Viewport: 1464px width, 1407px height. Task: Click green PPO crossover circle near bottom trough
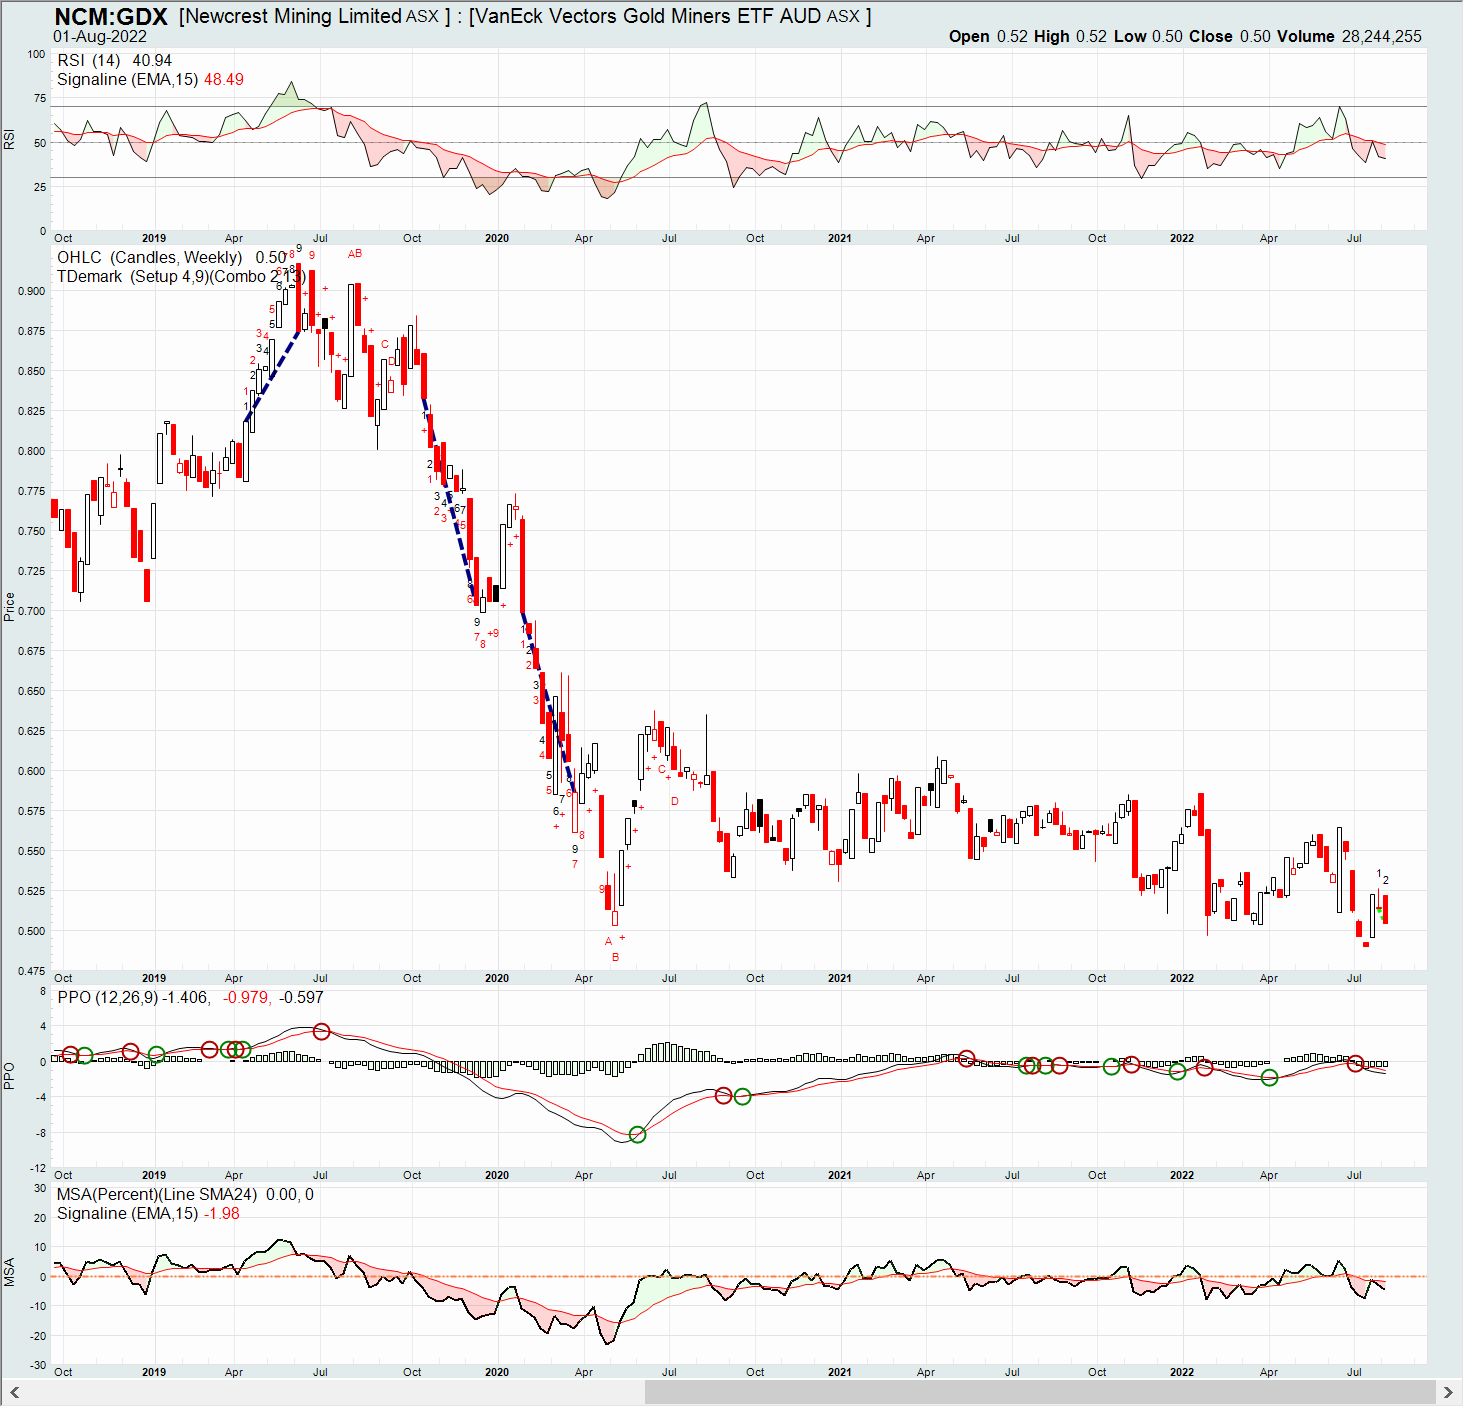click(x=638, y=1135)
